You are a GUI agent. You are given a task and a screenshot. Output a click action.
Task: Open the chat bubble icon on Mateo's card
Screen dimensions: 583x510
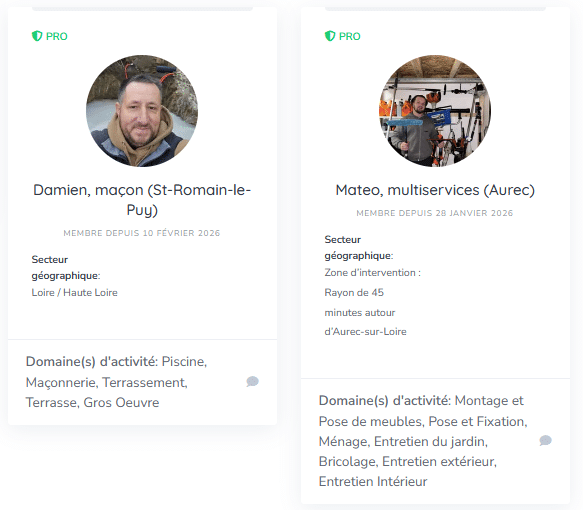coord(545,440)
